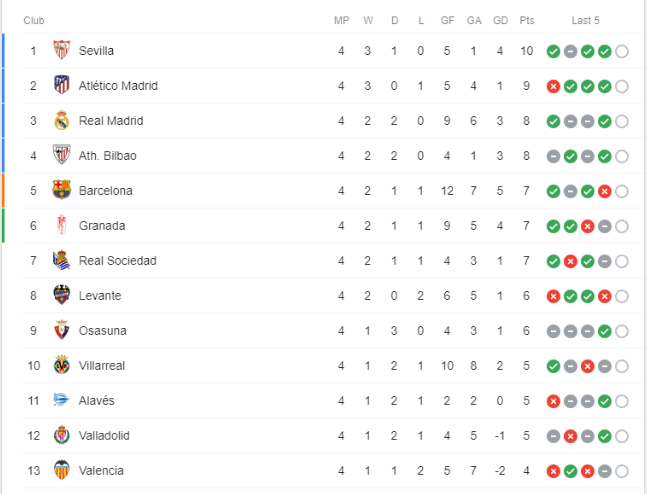Open the Valladolid team link

104,436
